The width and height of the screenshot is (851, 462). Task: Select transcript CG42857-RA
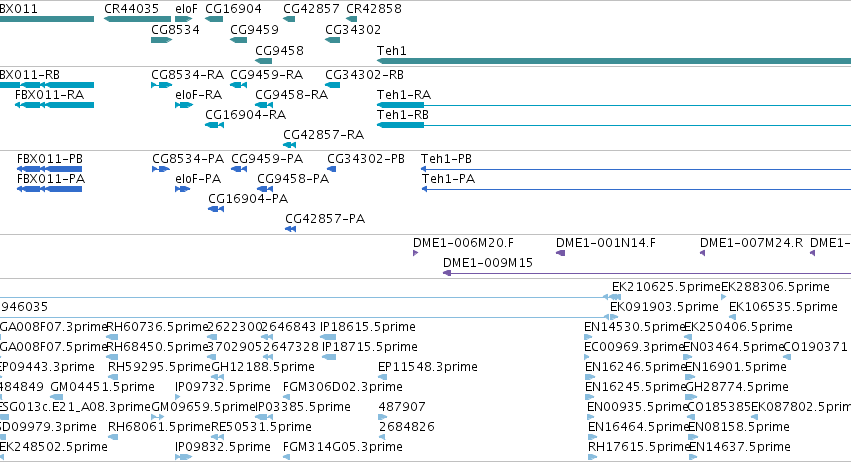(323, 135)
